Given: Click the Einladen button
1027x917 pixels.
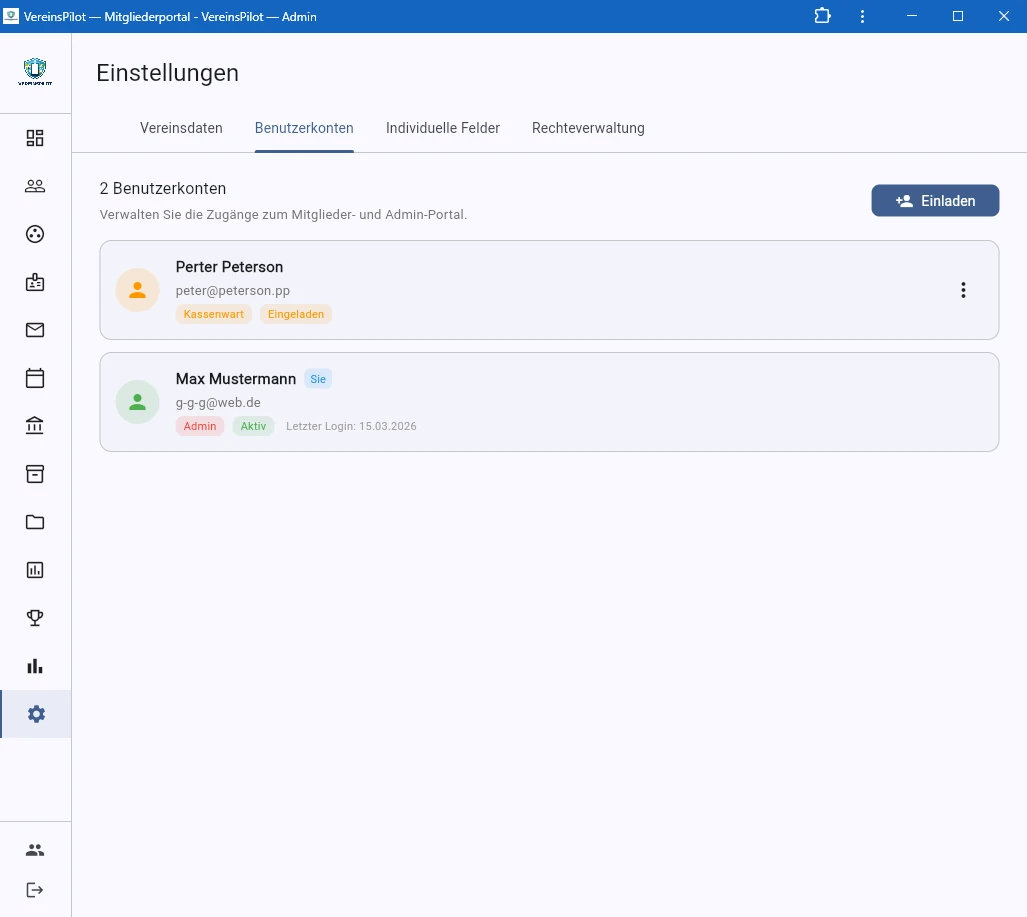Looking at the screenshot, I should coord(935,200).
